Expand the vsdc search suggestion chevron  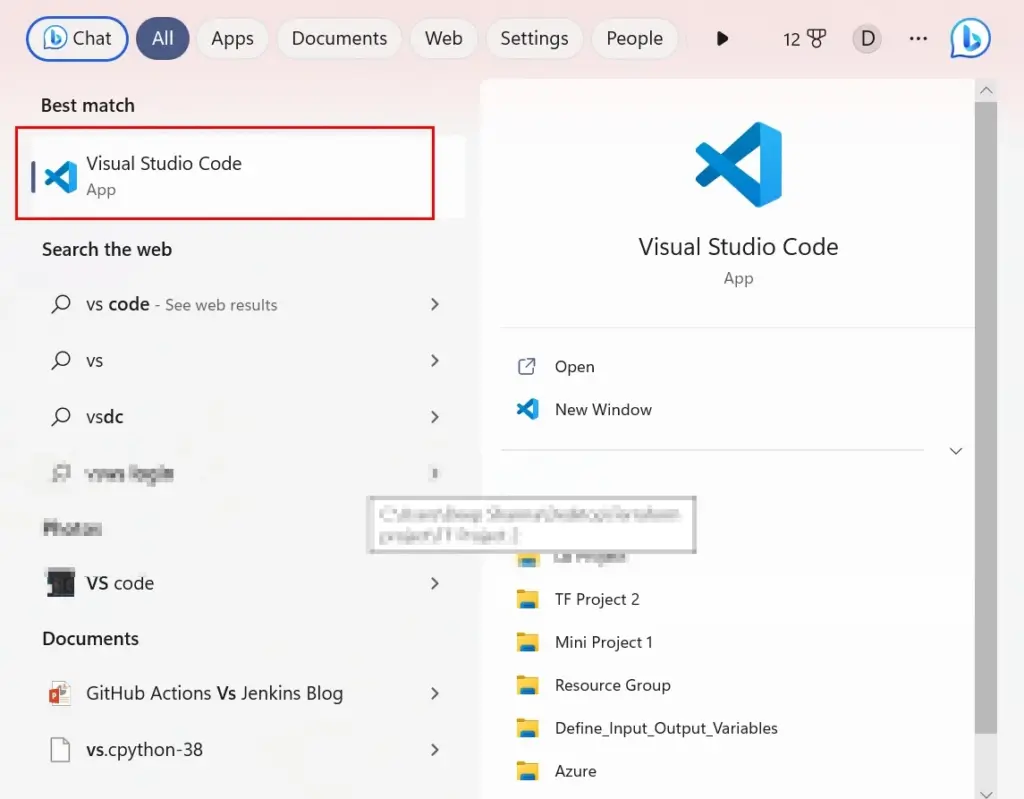pos(435,416)
